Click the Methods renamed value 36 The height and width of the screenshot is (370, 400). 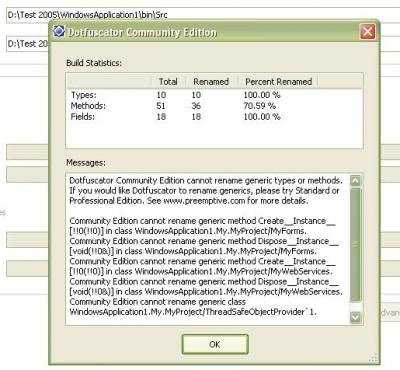pos(196,106)
